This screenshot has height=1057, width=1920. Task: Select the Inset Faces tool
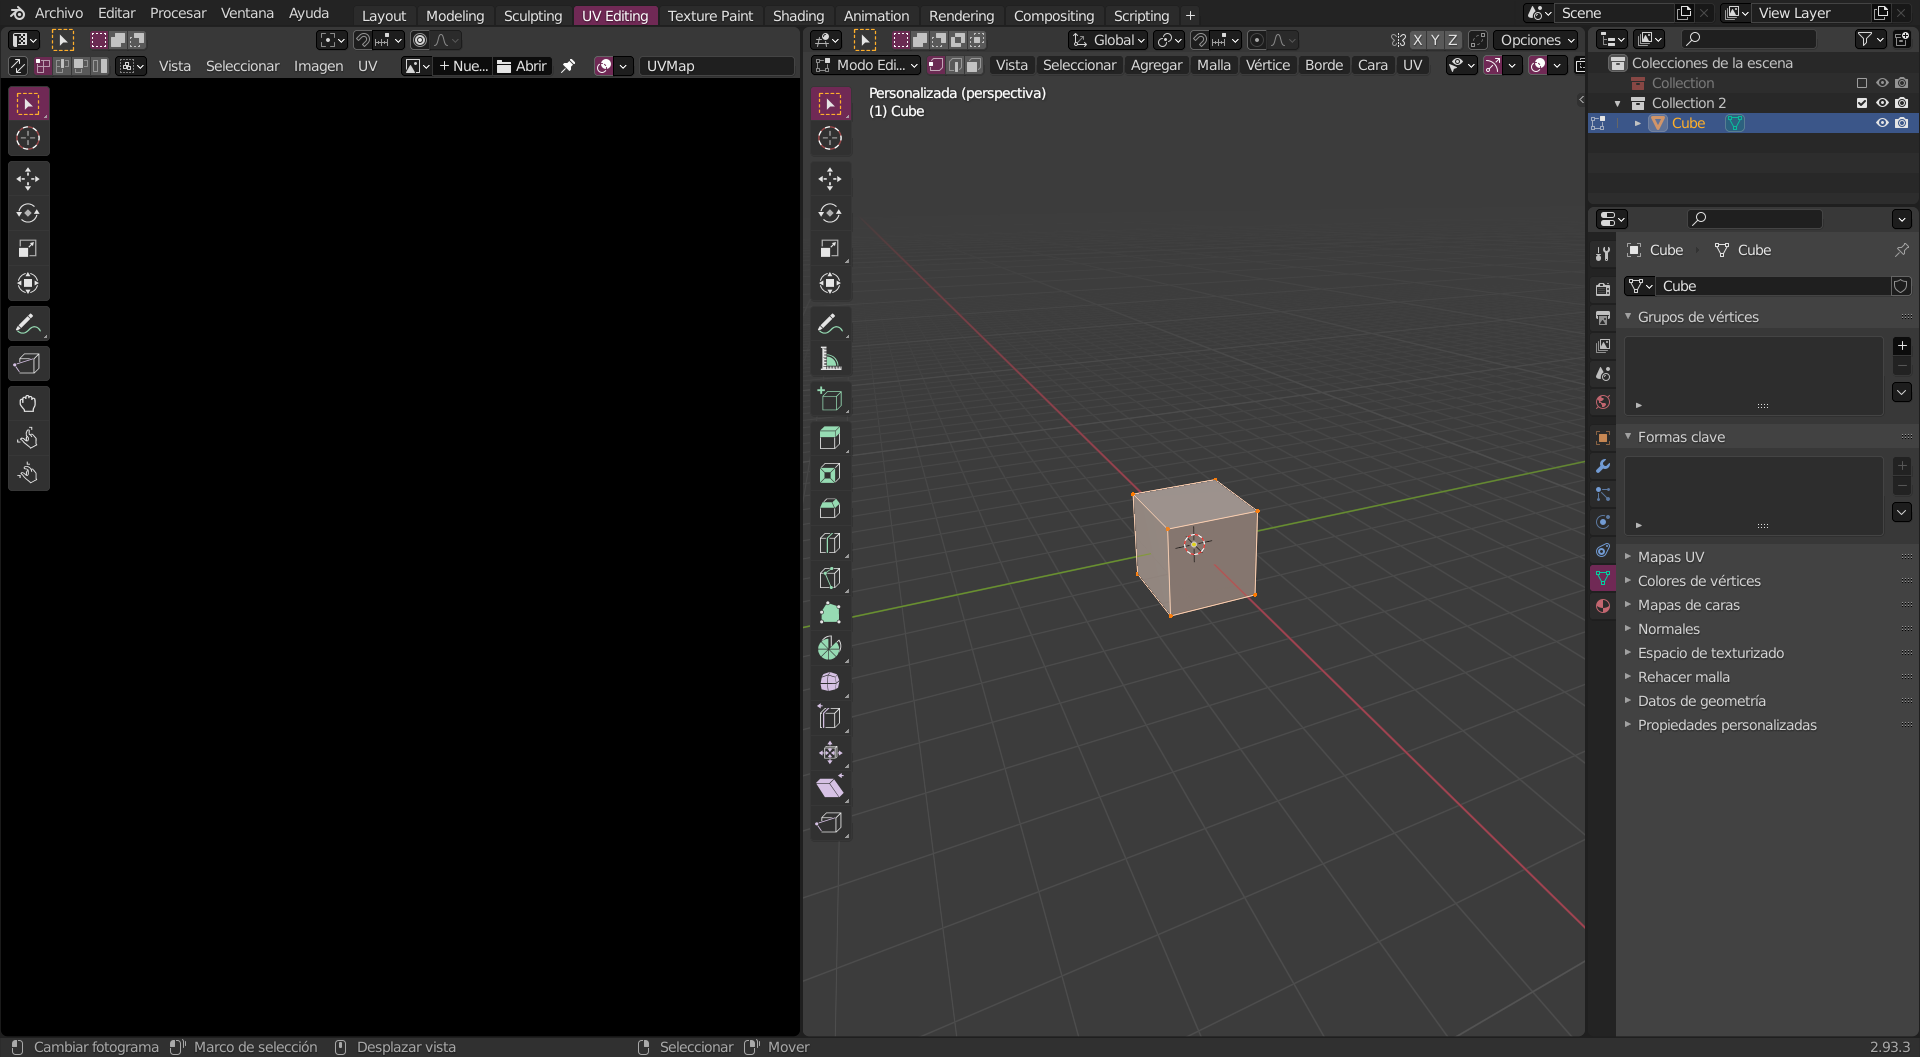tap(830, 473)
